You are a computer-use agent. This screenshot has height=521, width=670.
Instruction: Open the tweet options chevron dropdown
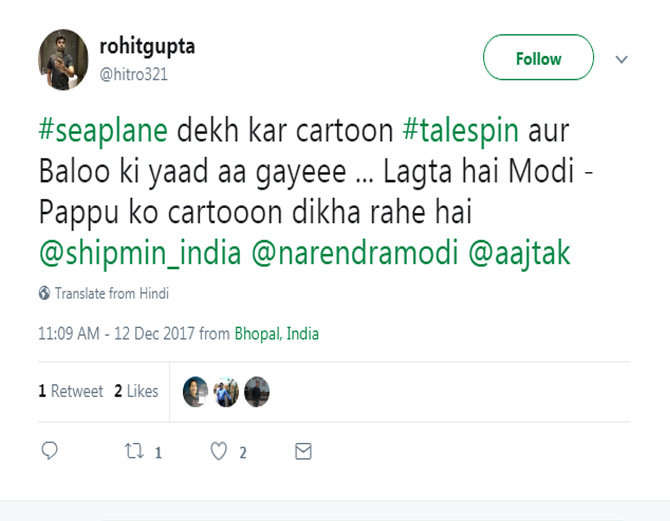click(x=621, y=59)
